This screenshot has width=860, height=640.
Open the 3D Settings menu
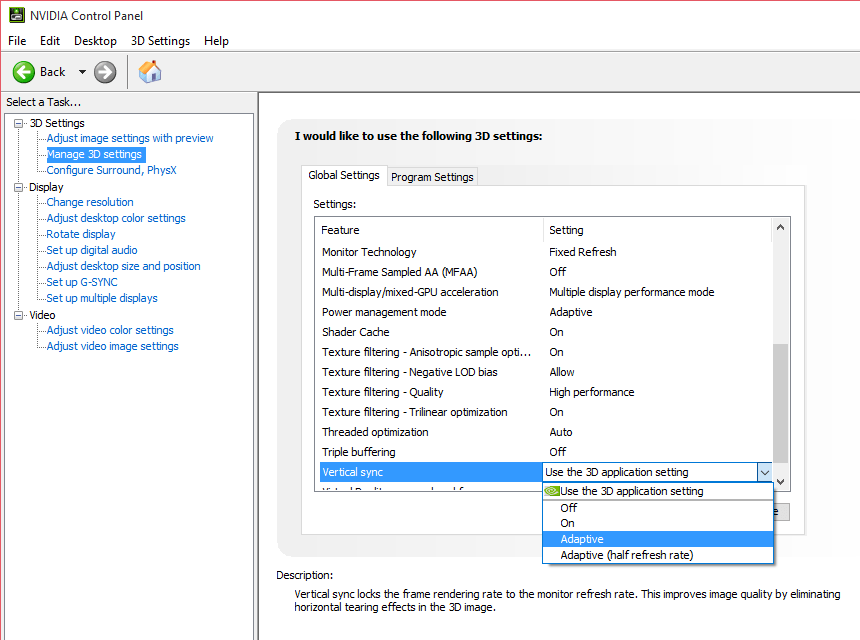click(160, 41)
